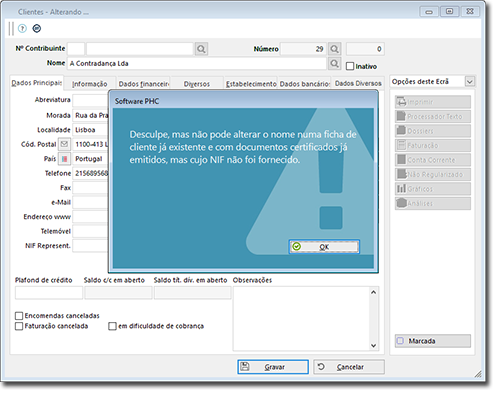The width and height of the screenshot is (496, 394).
Task: Click the Localidade field showing Lisboa
Action: [91, 130]
